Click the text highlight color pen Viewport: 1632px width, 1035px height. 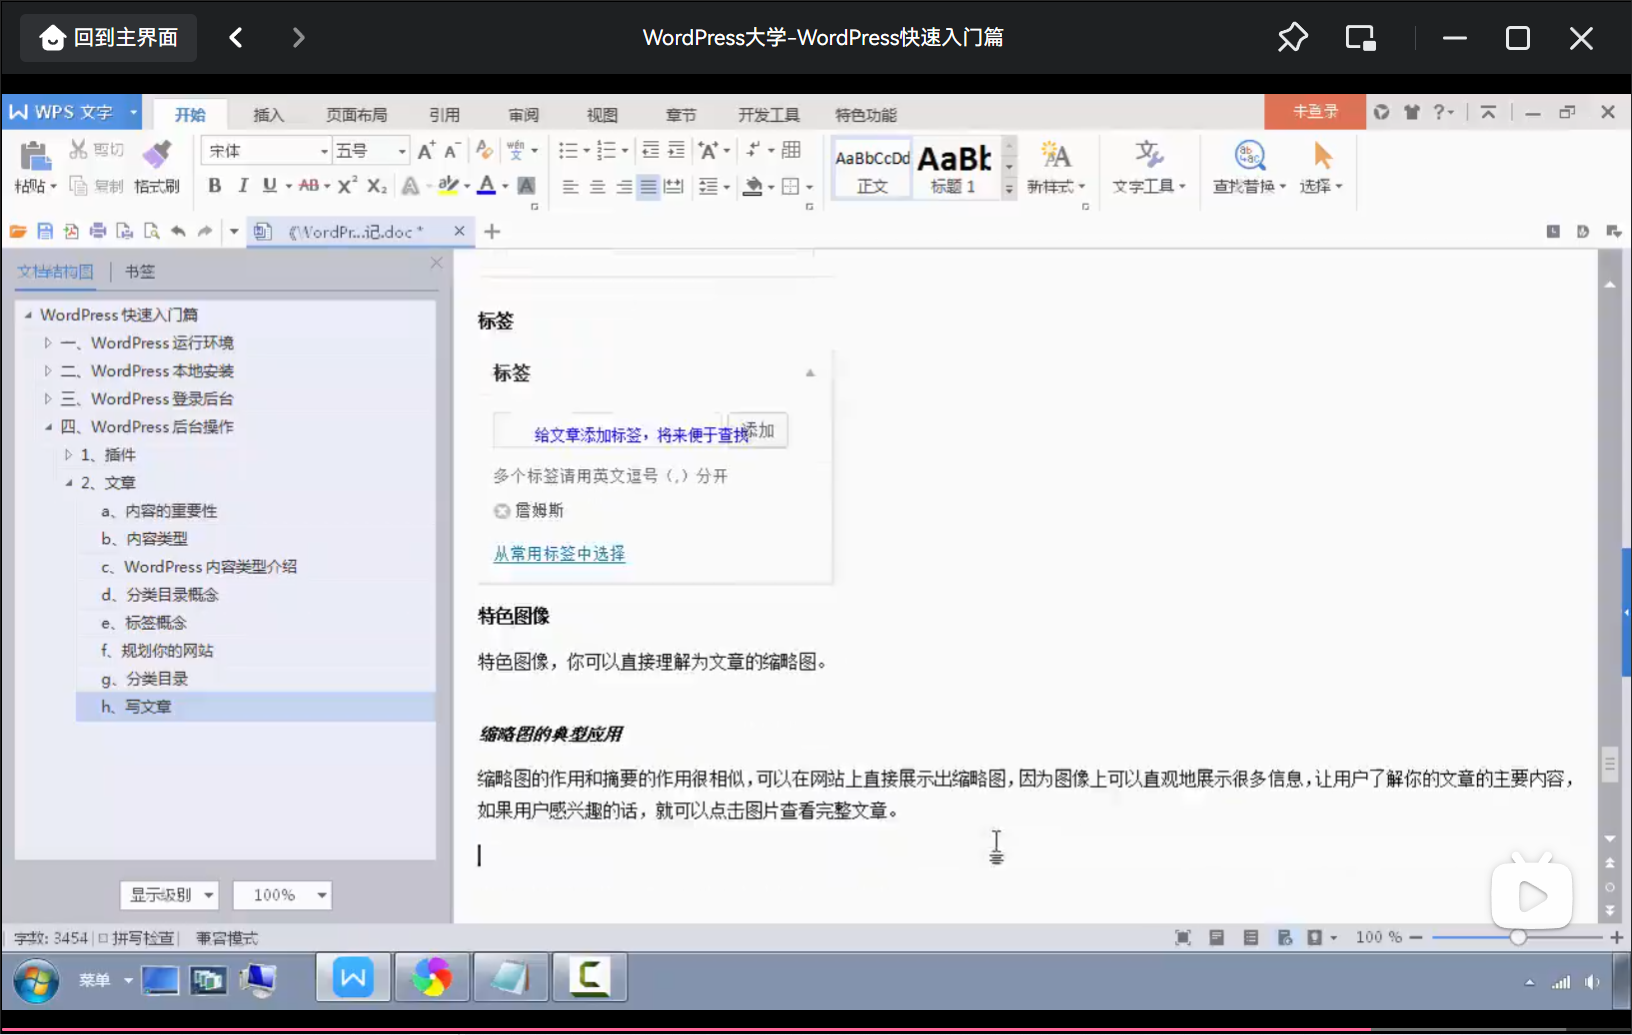[448, 186]
